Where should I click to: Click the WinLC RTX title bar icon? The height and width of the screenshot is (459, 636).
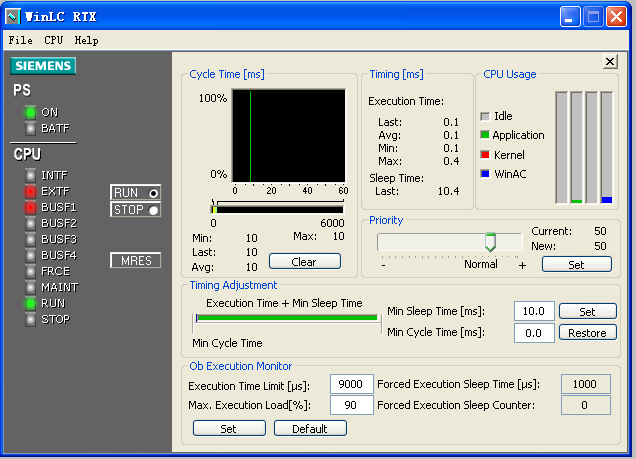point(12,17)
